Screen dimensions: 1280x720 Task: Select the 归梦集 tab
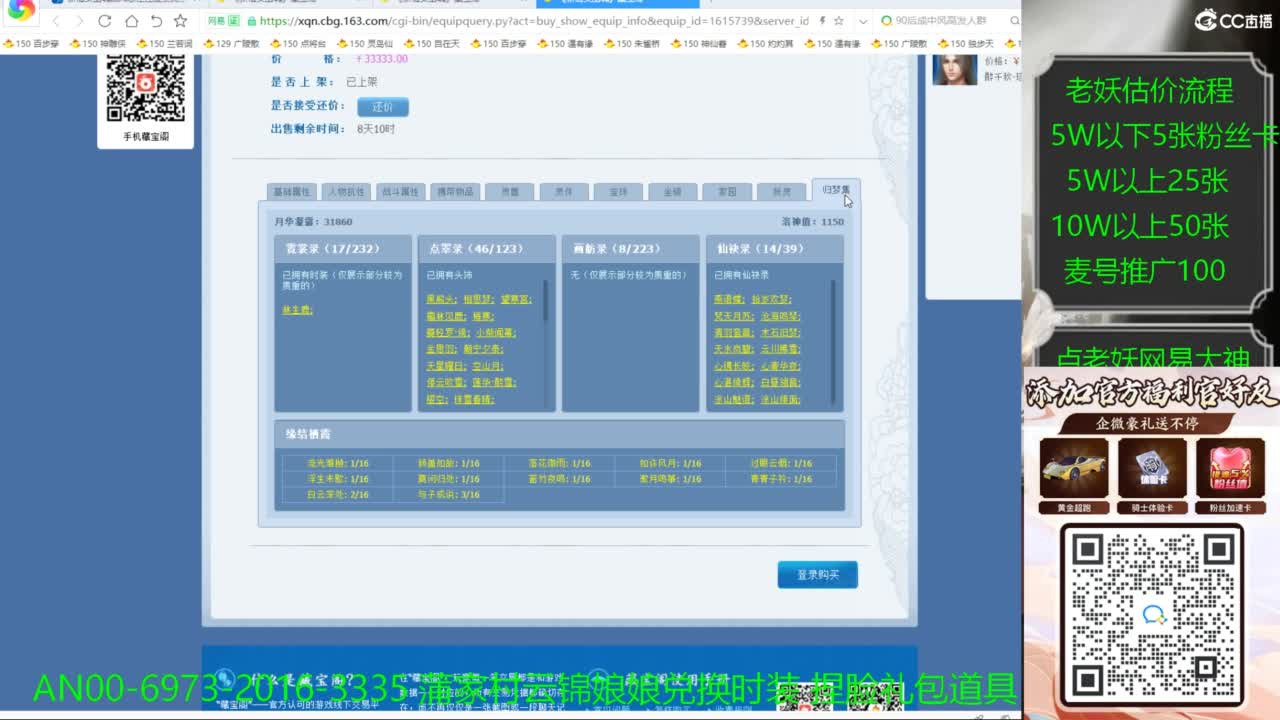pos(836,190)
